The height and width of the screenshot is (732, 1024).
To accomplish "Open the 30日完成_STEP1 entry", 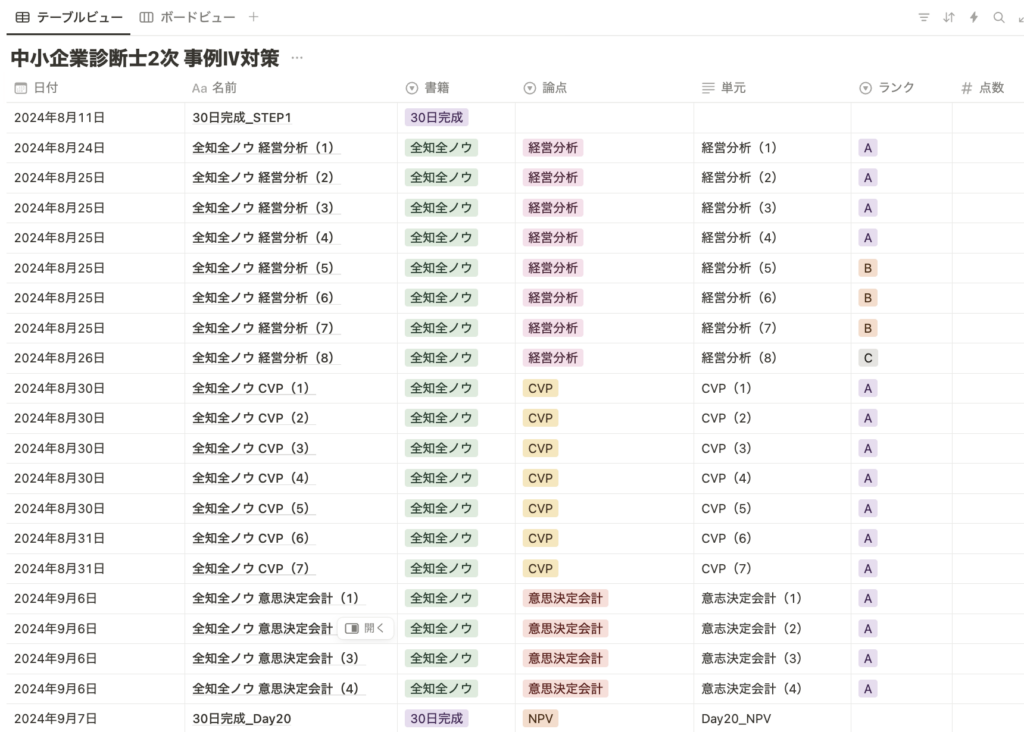I will (x=241, y=118).
